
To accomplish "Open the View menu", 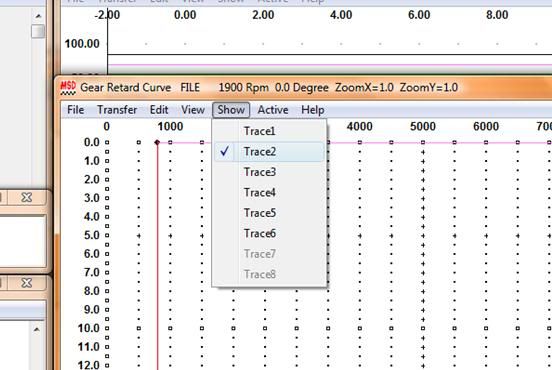I will coord(193,110).
